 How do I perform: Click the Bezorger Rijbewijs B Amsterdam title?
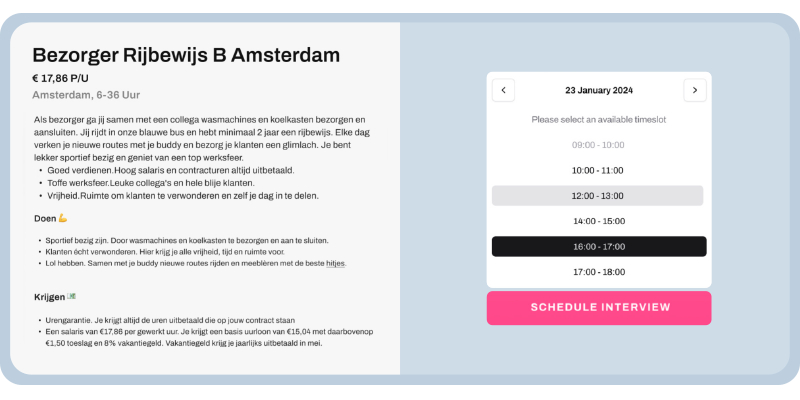pos(186,54)
